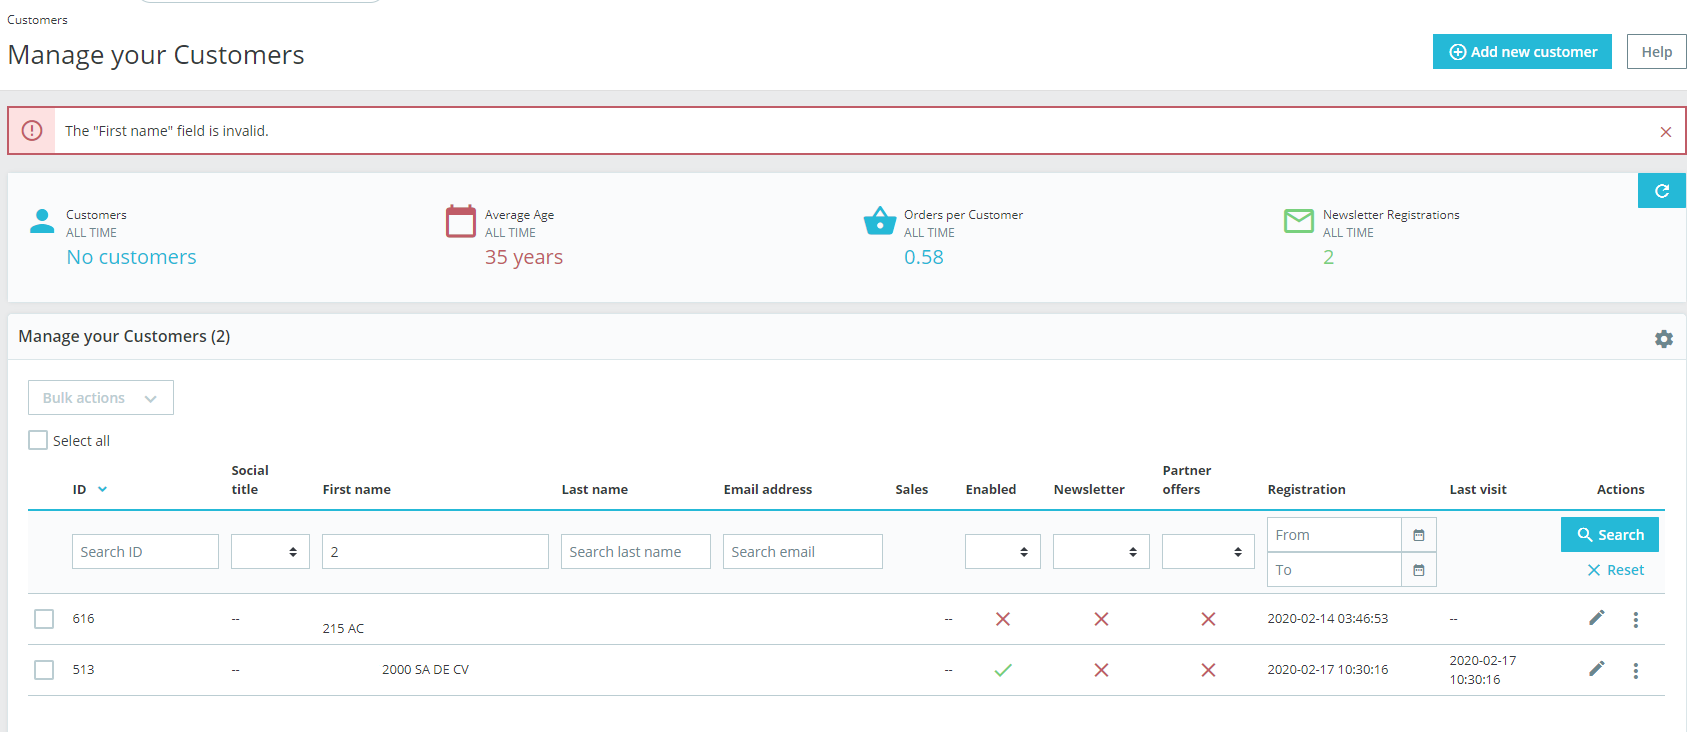Image resolution: width=1687 pixels, height=732 pixels.
Task: Sort by First name column
Action: click(357, 489)
